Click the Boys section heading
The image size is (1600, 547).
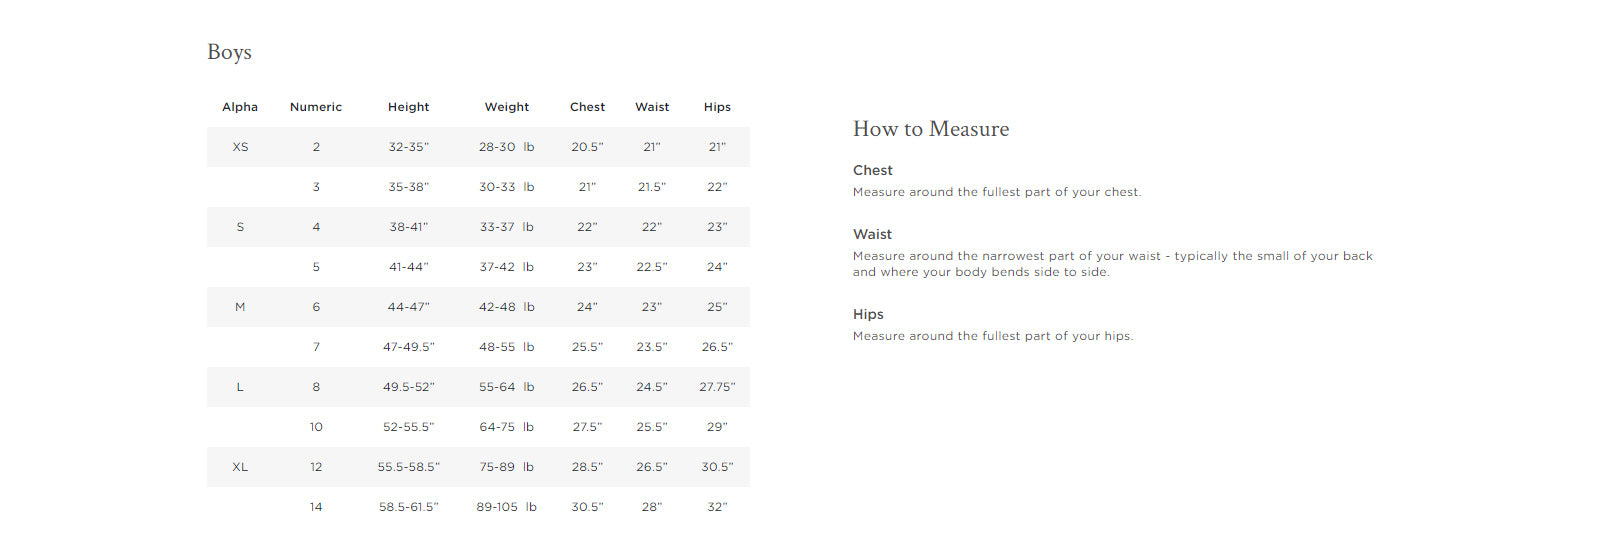coord(229,53)
